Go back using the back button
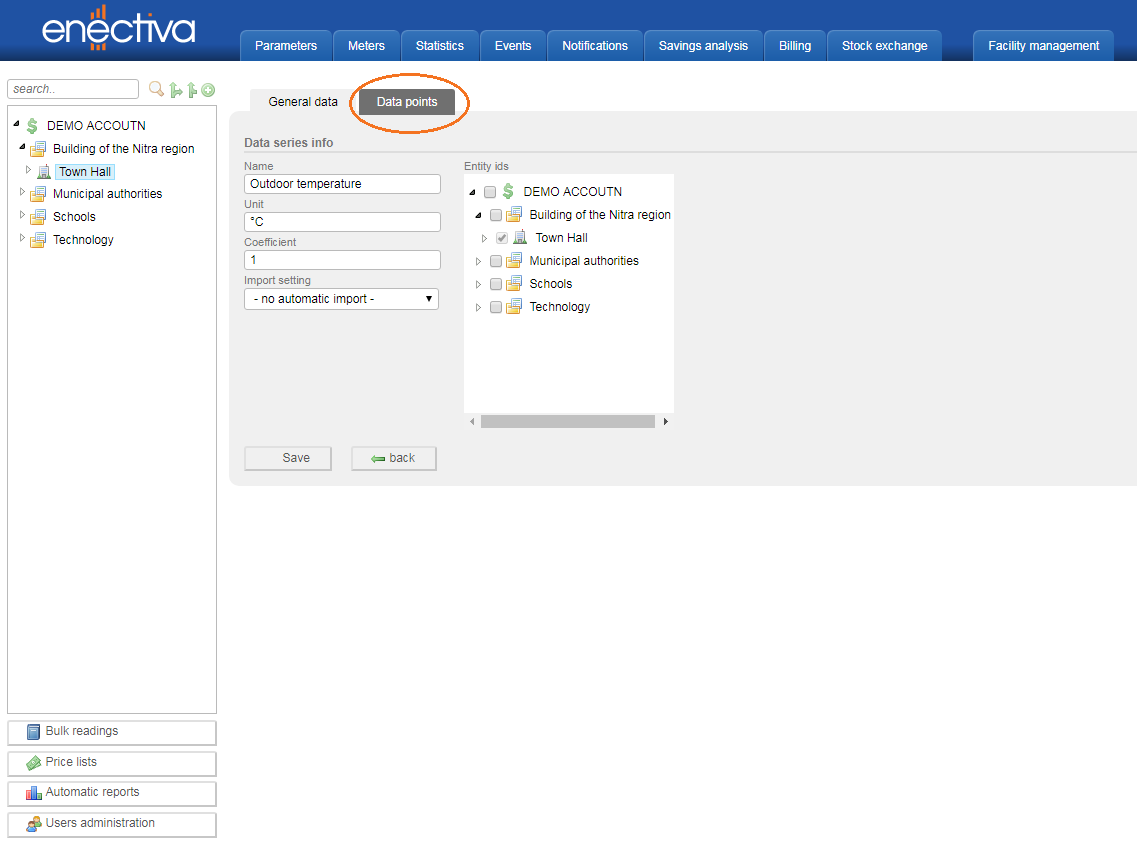Screen dimensions: 1137x853 tap(394, 458)
